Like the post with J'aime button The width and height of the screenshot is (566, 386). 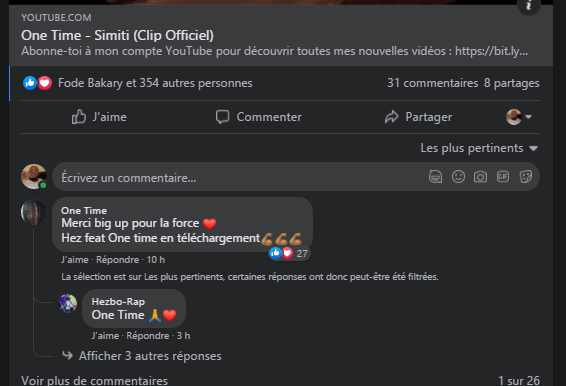click(99, 117)
